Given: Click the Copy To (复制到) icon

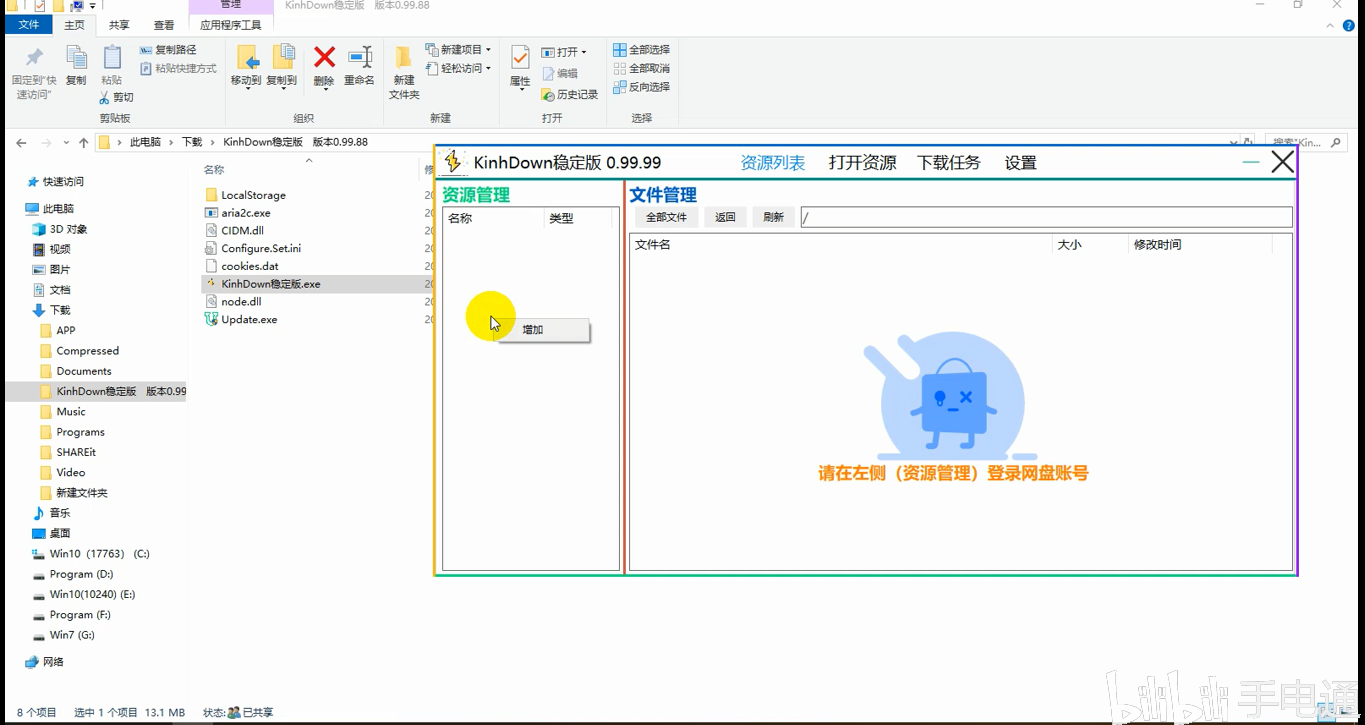Looking at the screenshot, I should (283, 57).
